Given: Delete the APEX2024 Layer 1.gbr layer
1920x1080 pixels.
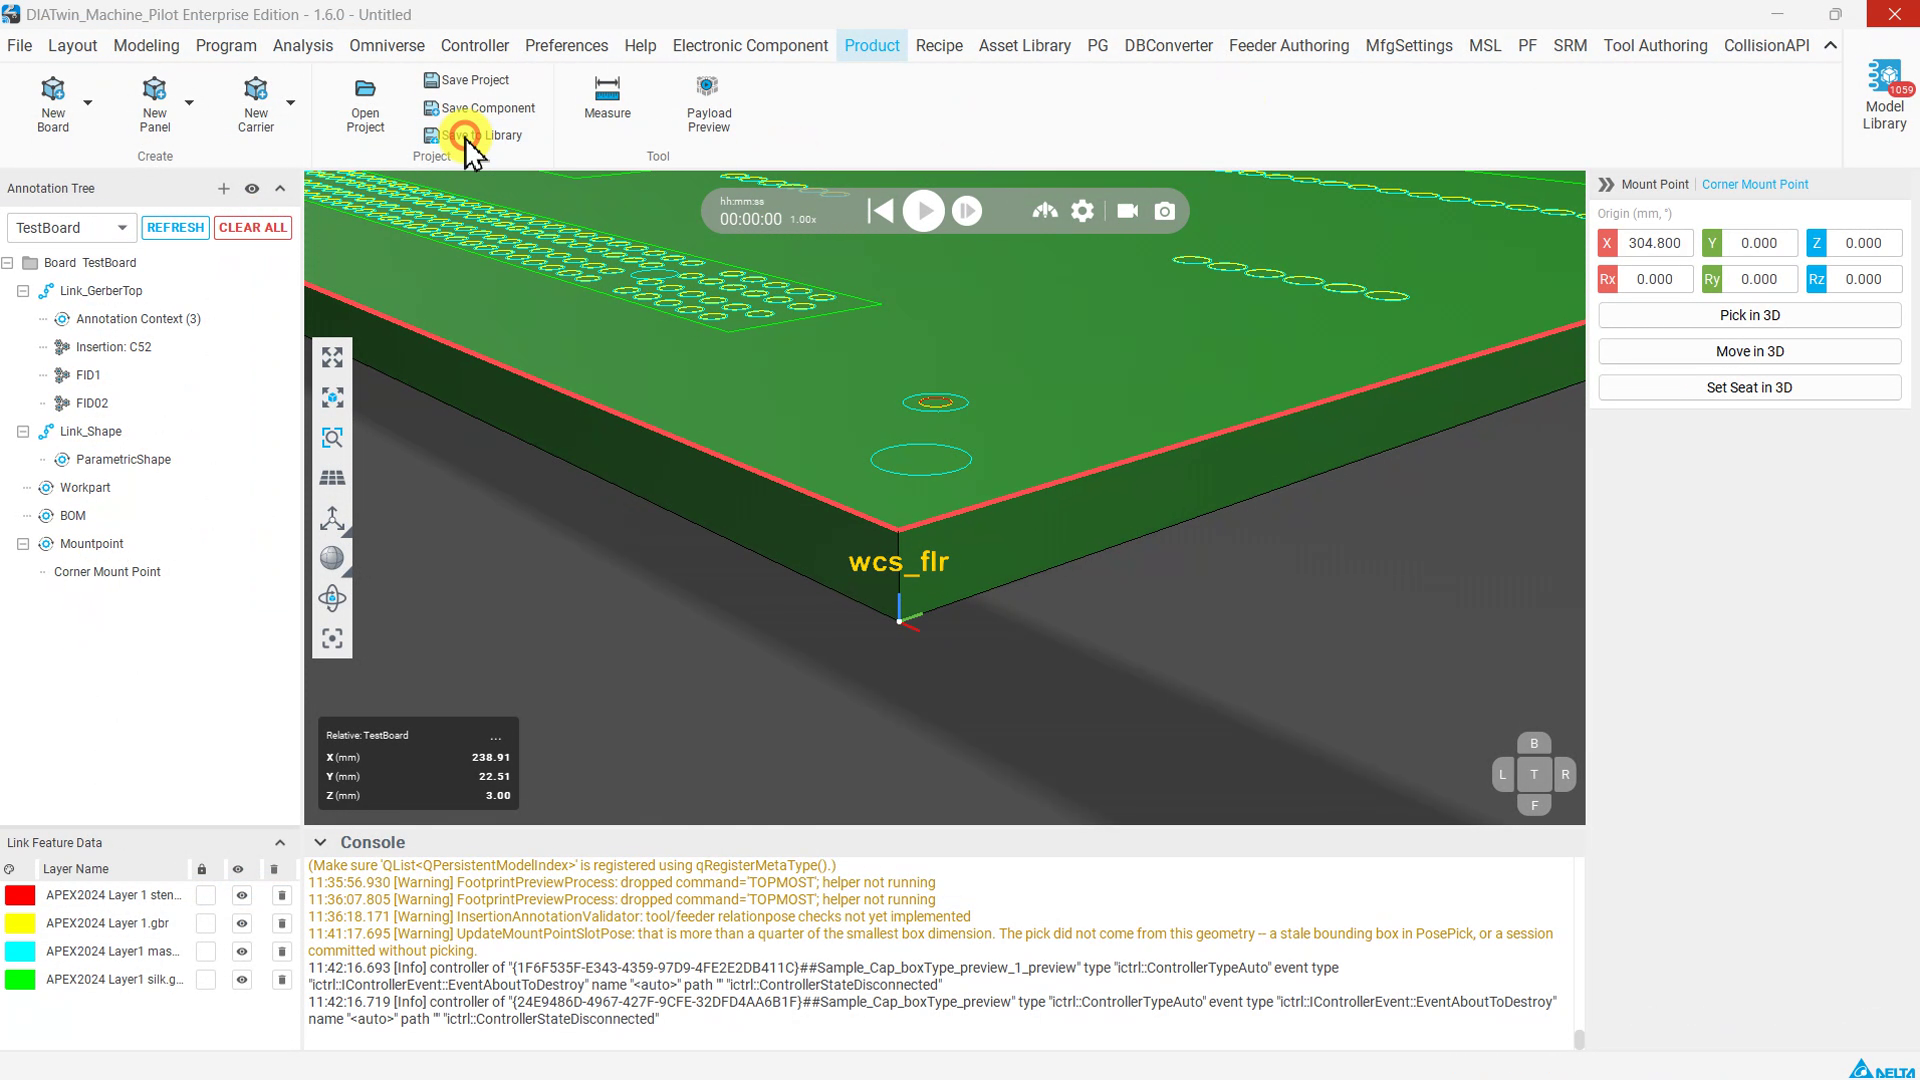Looking at the screenshot, I should [x=281, y=923].
